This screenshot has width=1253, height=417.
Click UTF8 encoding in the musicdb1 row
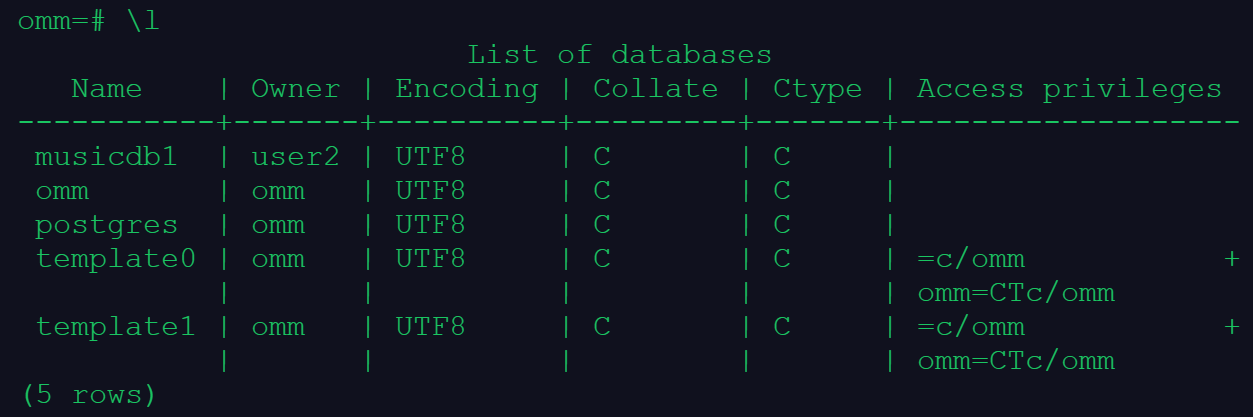[x=430, y=157]
